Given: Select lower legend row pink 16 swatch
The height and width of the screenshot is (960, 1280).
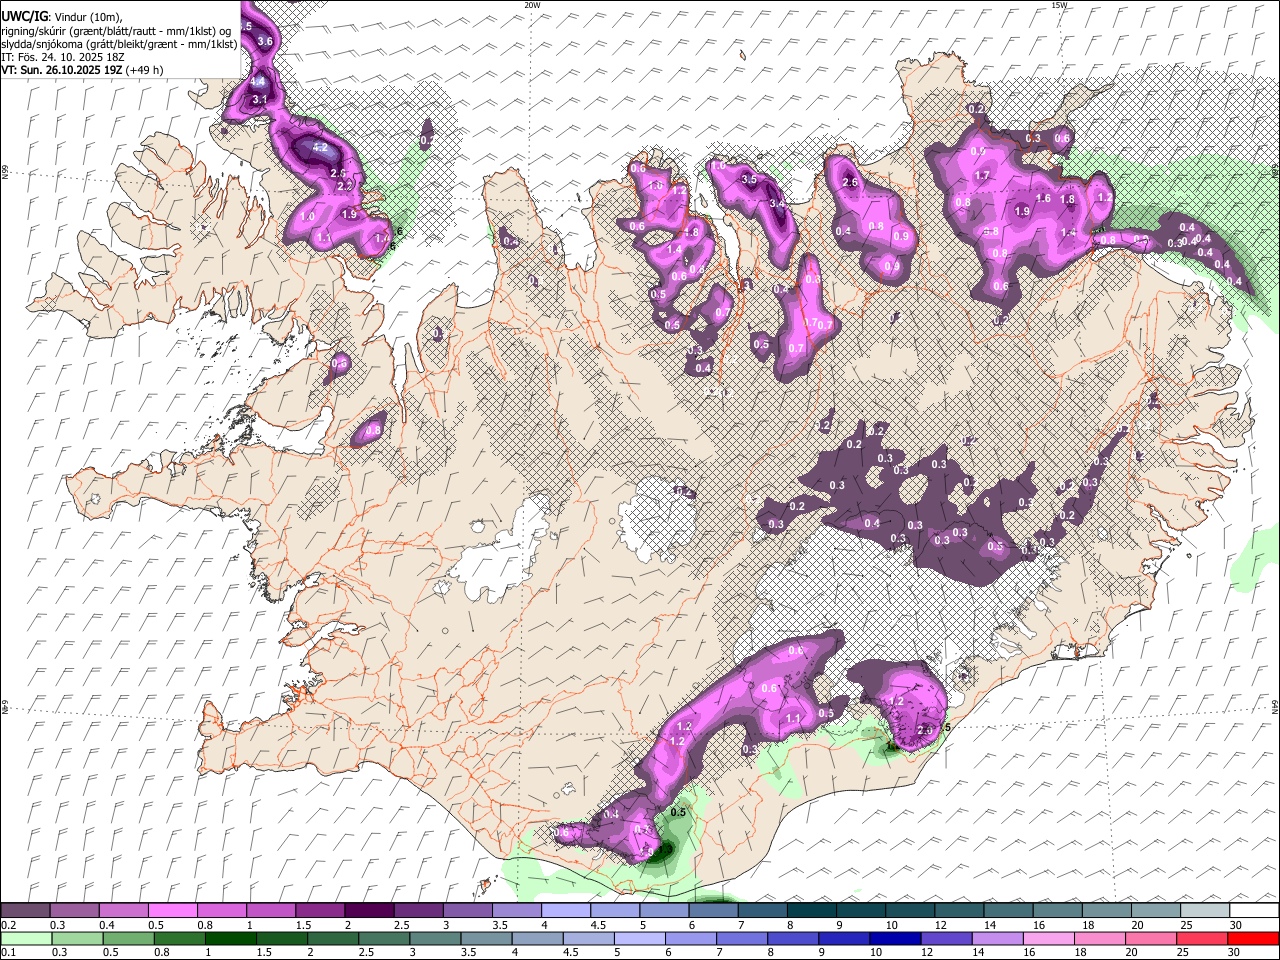Looking at the screenshot, I should coord(1050,938).
